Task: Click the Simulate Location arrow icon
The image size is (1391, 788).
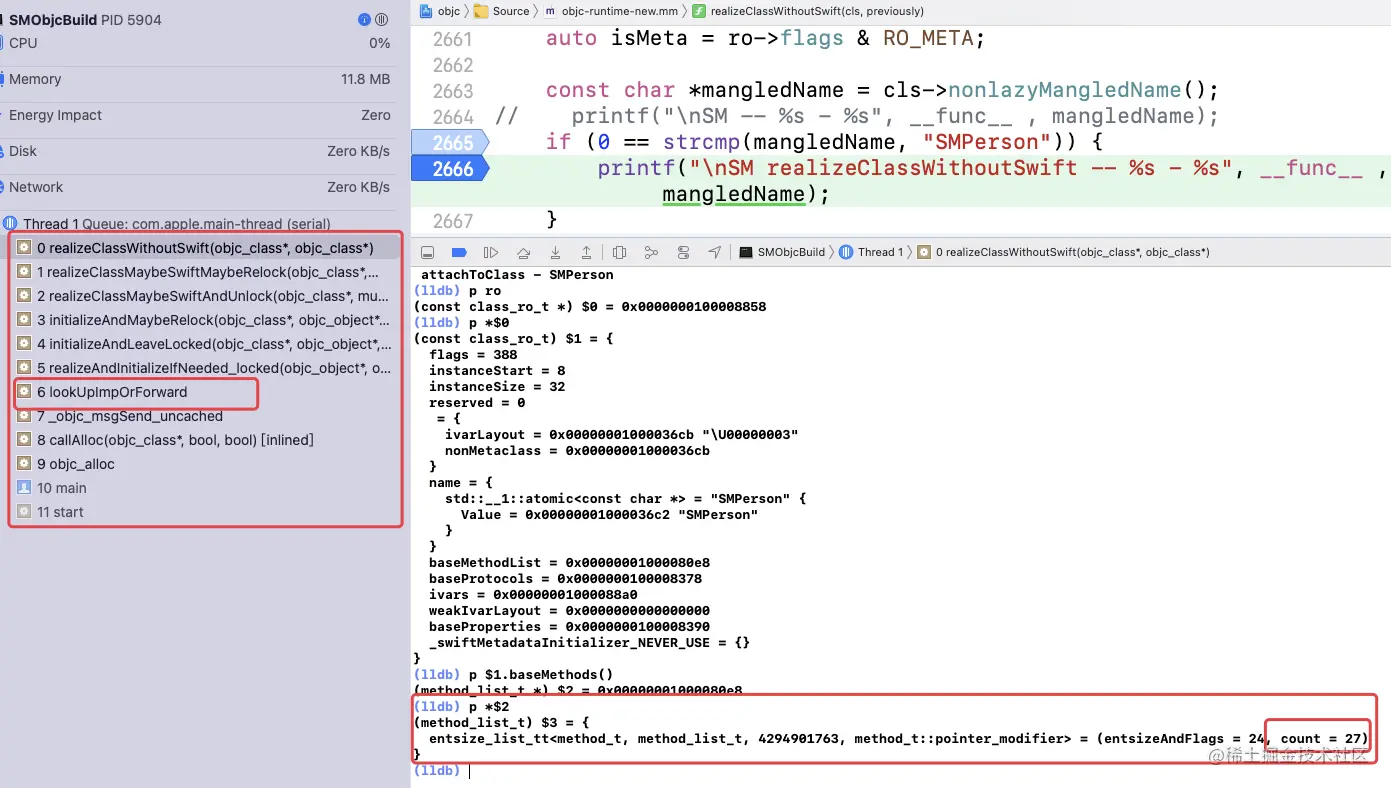Action: coord(714,252)
